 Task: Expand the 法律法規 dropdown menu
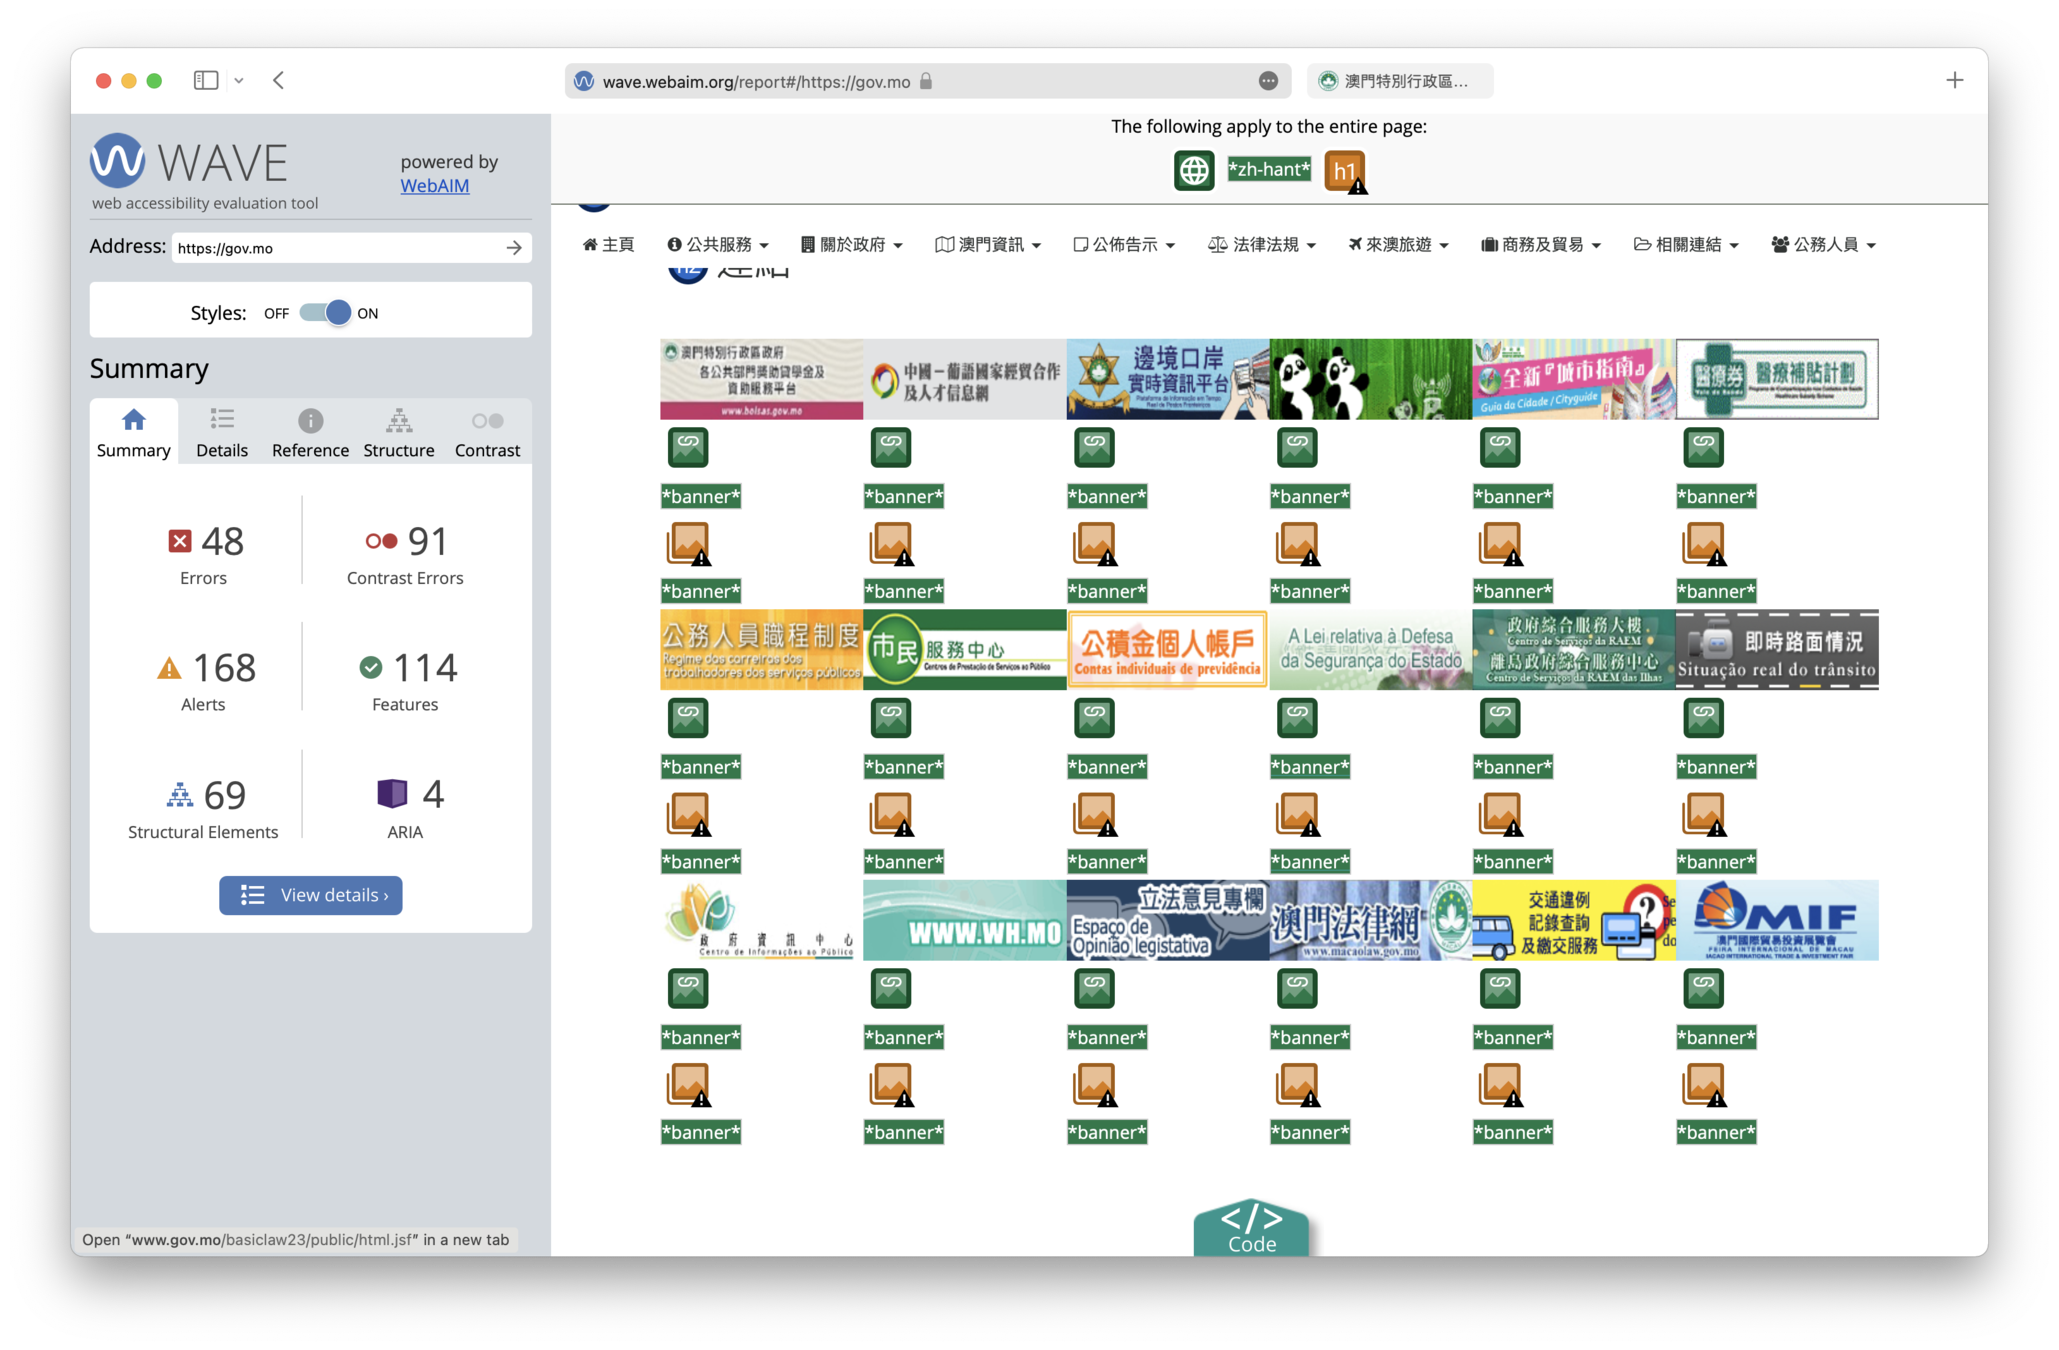[x=1262, y=244]
